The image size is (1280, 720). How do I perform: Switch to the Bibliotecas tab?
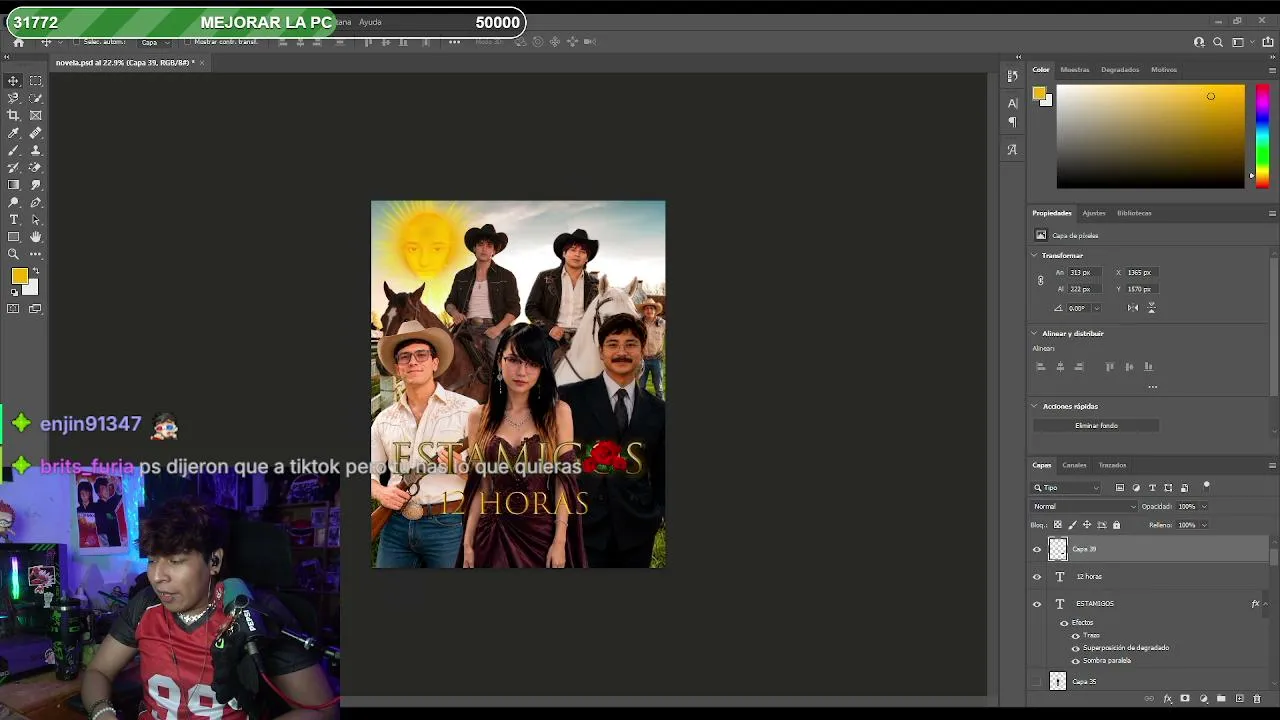[x=1134, y=213]
